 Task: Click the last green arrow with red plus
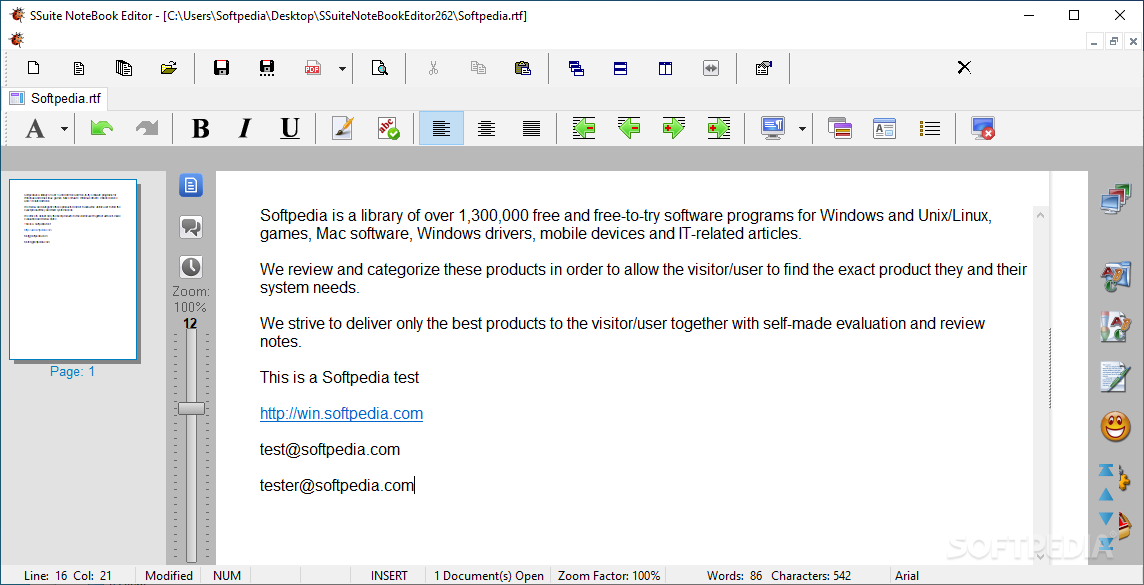tap(719, 128)
